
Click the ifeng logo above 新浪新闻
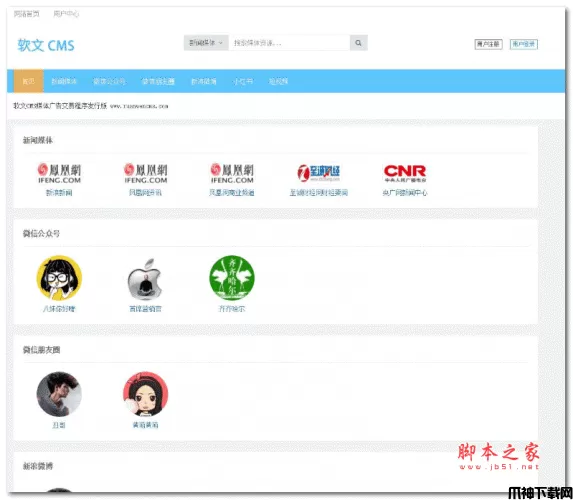coord(59,173)
